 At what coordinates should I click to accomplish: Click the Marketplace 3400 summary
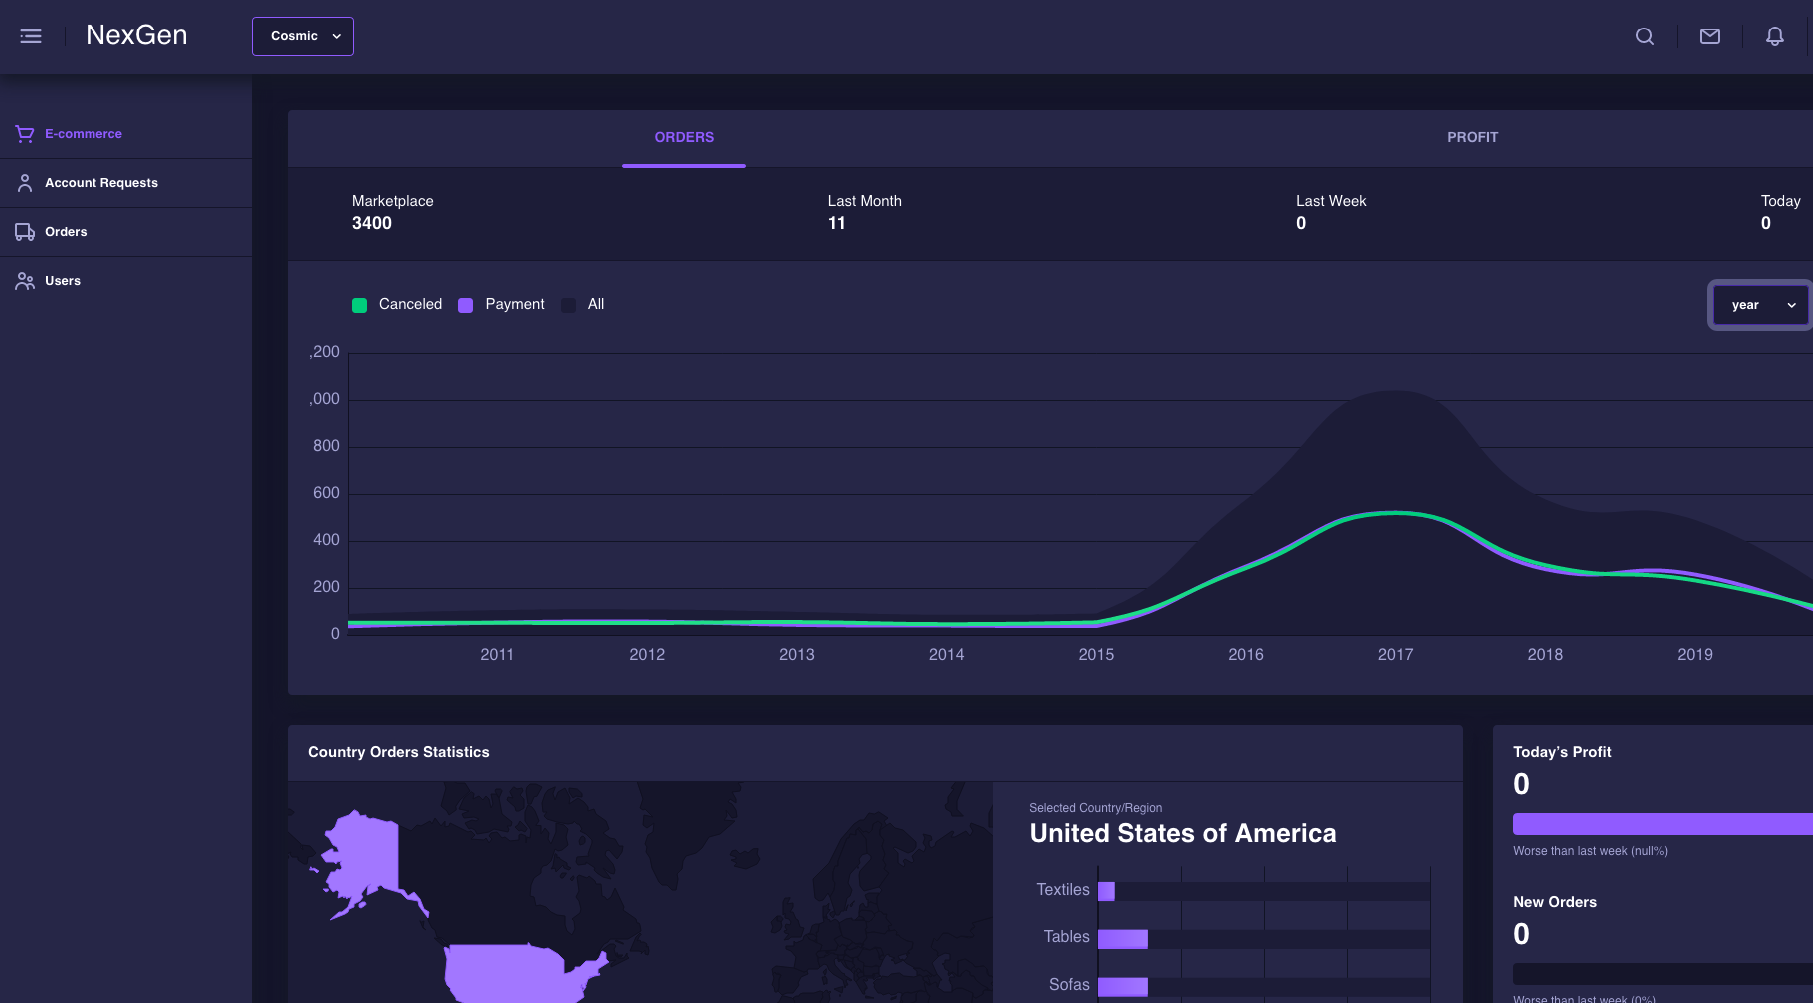392,212
